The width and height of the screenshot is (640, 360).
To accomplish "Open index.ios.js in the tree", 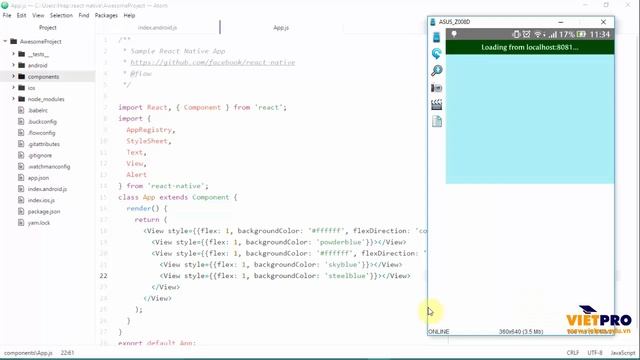I will click(41, 200).
